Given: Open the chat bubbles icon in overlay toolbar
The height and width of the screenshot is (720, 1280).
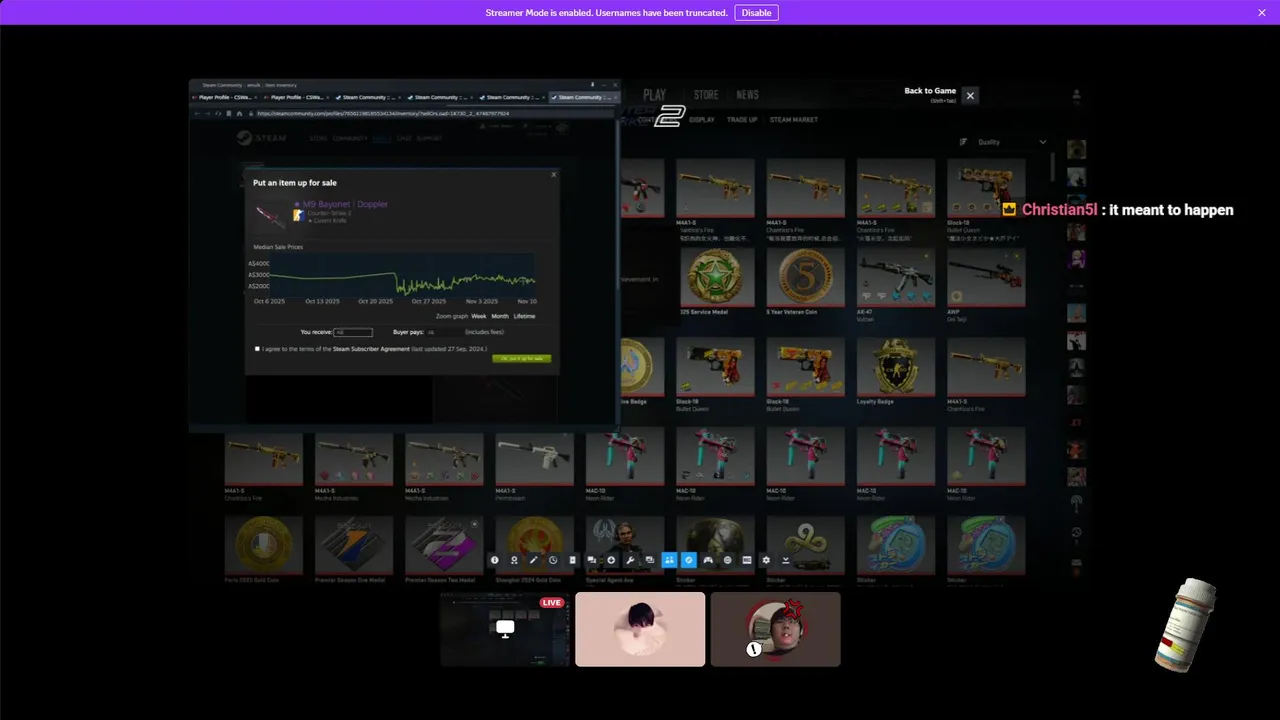Looking at the screenshot, I should click(591, 560).
